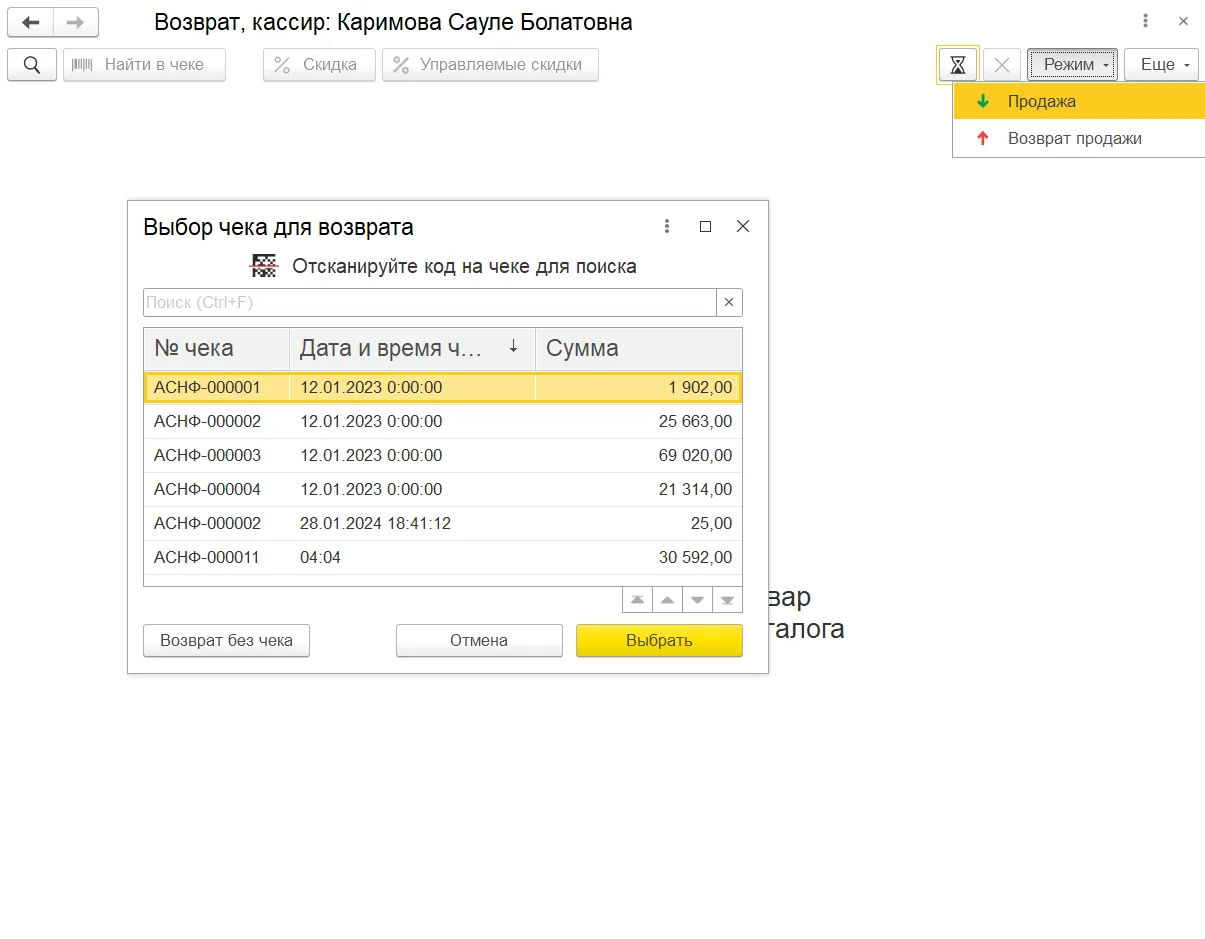Screen dimensions: 1205x939
Task: Select 'Продажа' mode menu item
Action: click(x=1079, y=102)
